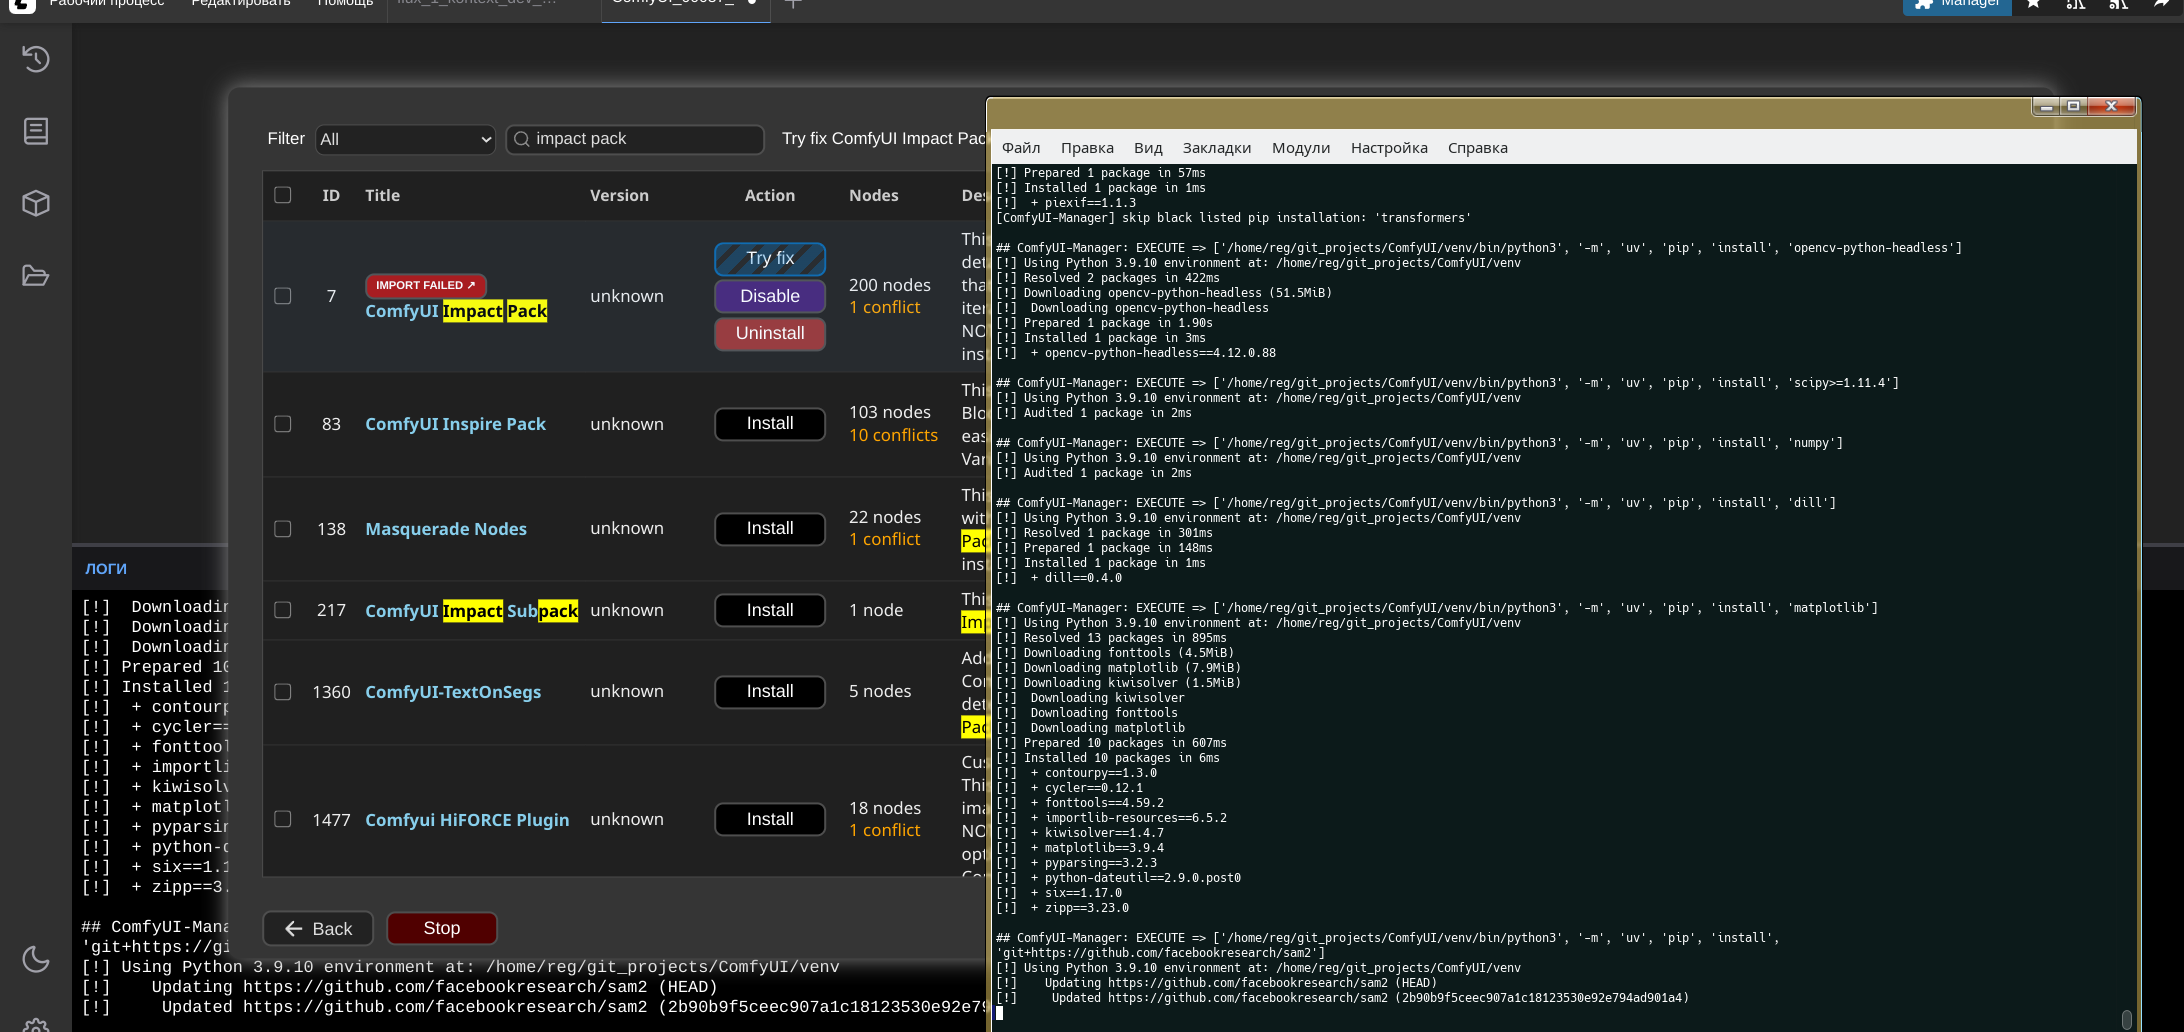Check the Masquerade Nodes row checkbox
2184x1032 pixels.
click(x=283, y=529)
